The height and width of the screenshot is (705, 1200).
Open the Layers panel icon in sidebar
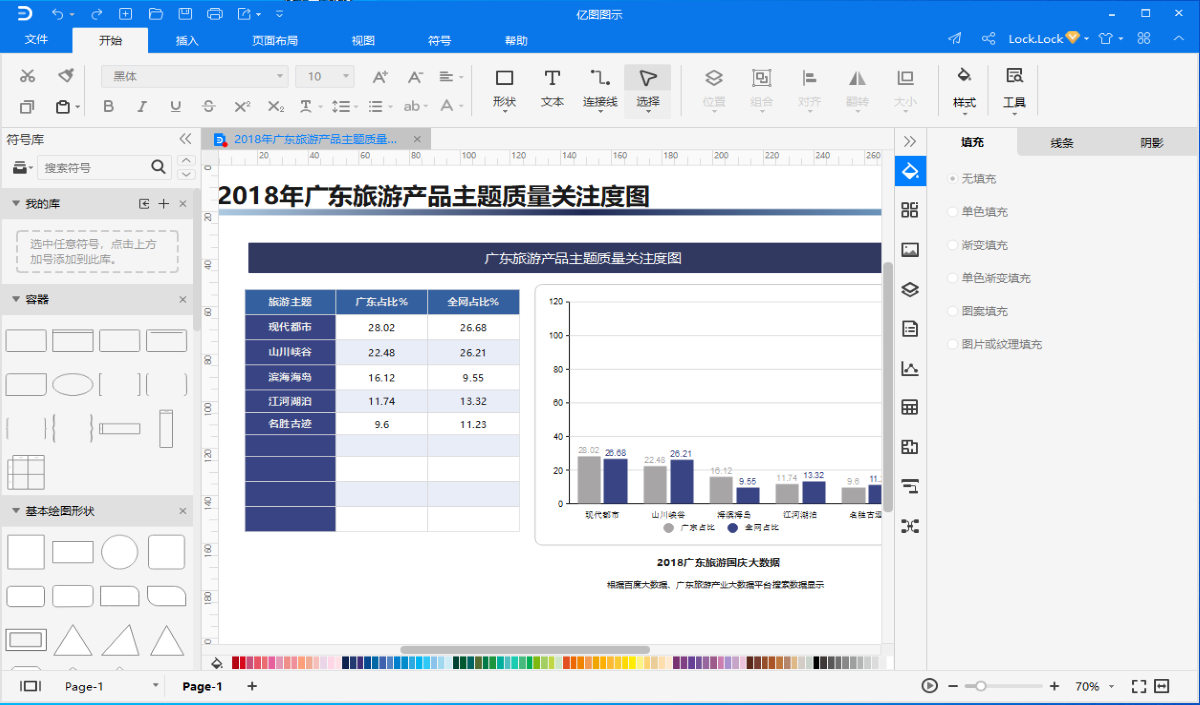(910, 289)
